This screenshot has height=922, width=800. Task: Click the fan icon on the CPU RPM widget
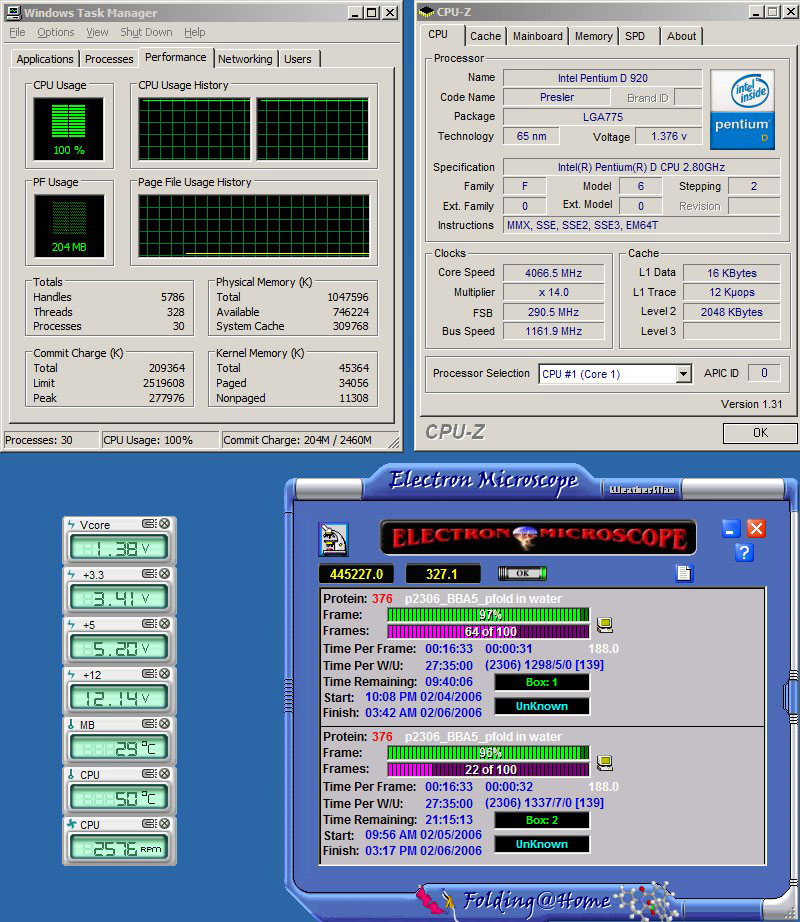[72, 824]
